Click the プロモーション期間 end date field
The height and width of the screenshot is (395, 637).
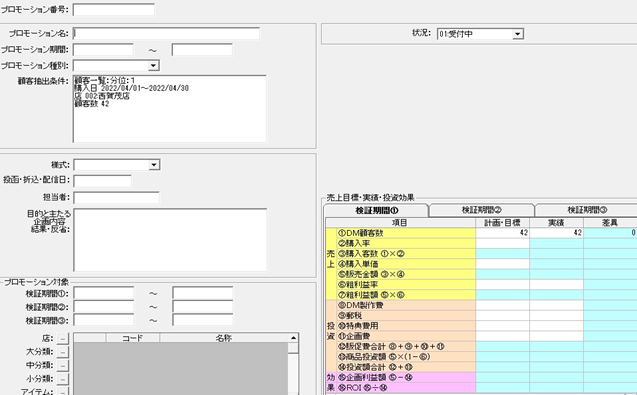[202, 50]
